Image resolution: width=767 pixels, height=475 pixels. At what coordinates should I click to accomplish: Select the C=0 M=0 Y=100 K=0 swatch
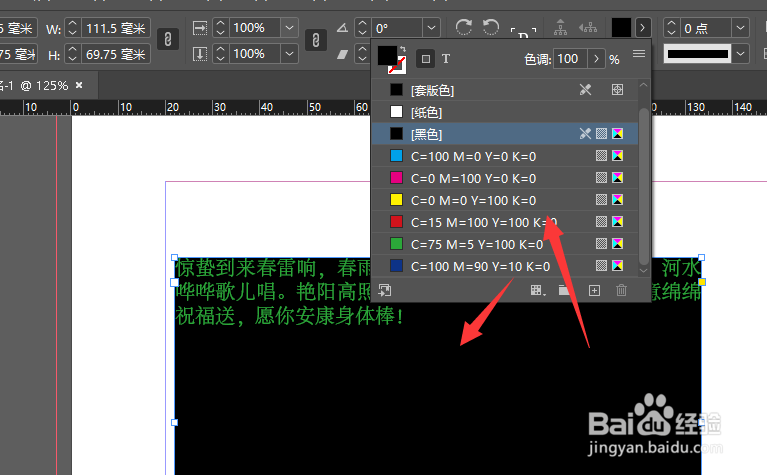tap(505, 200)
